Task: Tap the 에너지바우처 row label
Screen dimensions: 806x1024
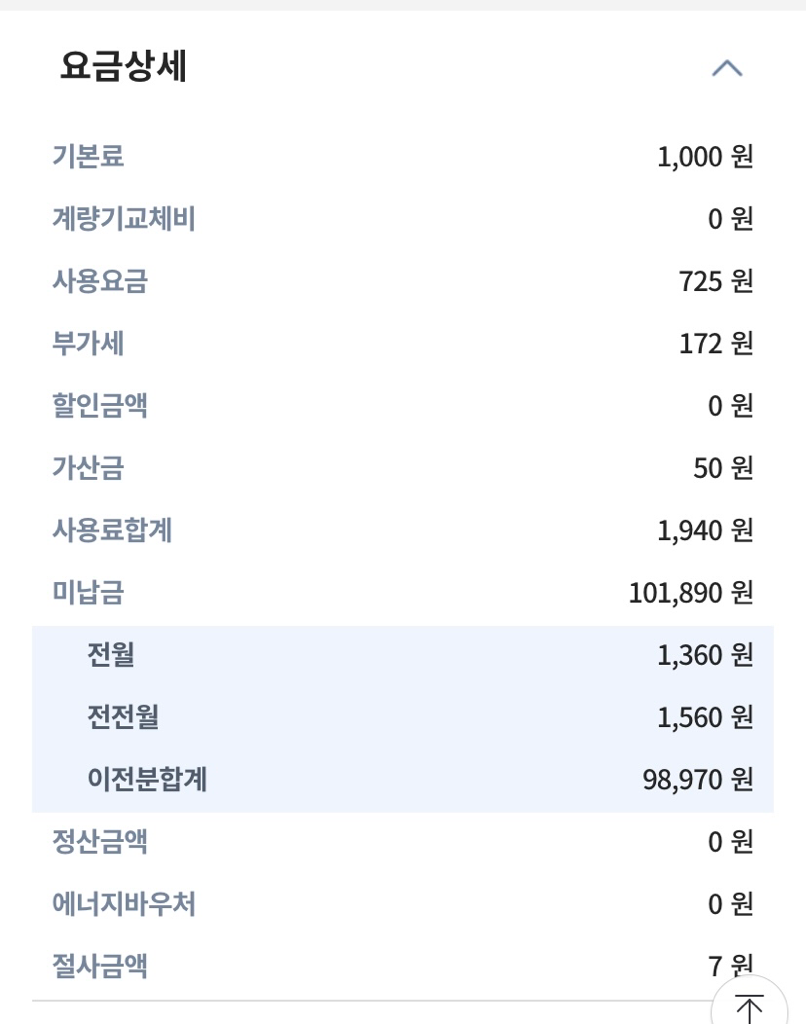Action: pos(123,904)
